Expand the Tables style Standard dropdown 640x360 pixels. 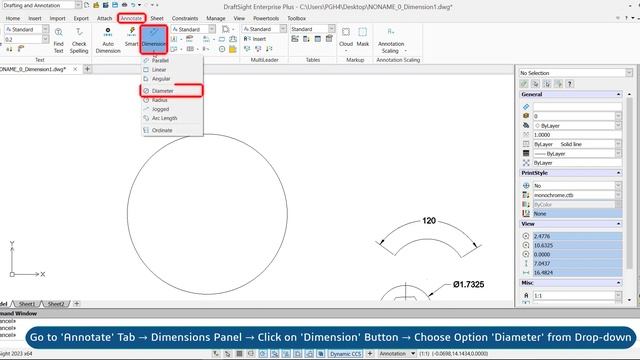331,29
